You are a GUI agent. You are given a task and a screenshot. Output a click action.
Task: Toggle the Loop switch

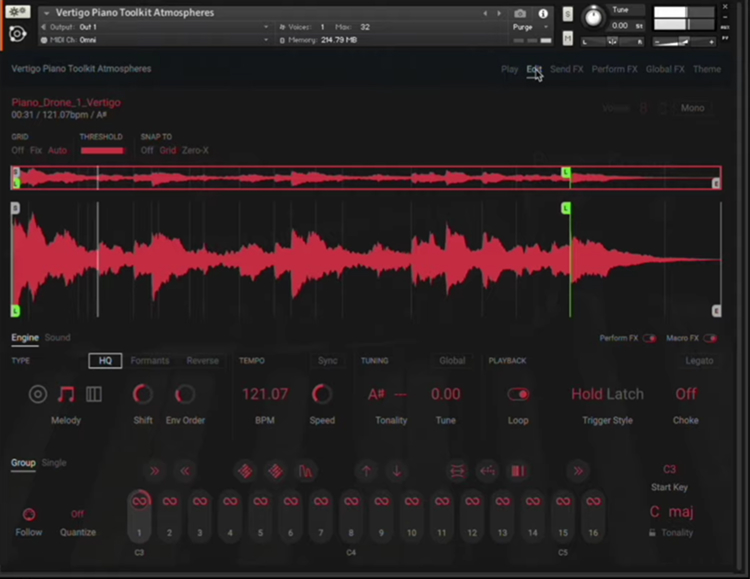point(518,394)
